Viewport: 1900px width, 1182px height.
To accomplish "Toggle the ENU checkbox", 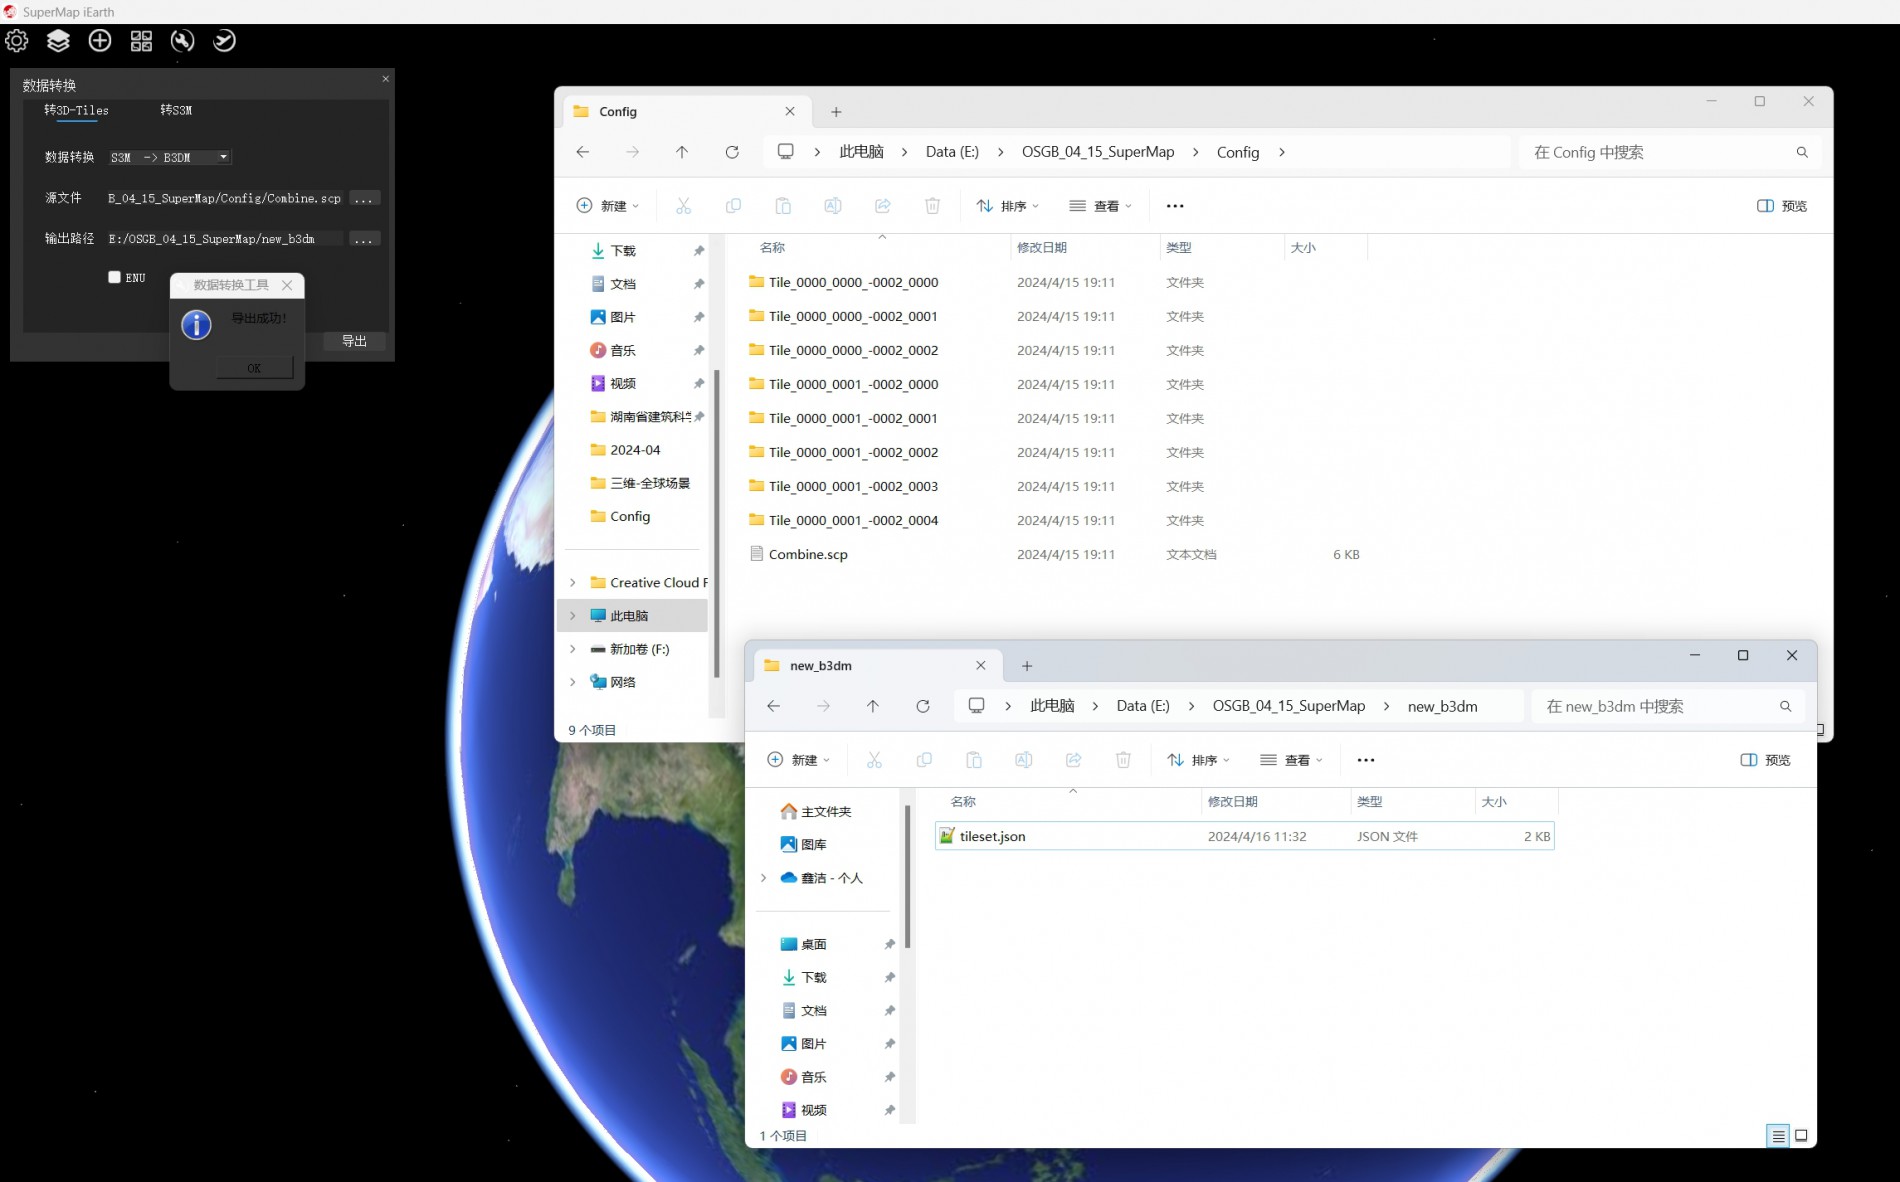I will 114,277.
